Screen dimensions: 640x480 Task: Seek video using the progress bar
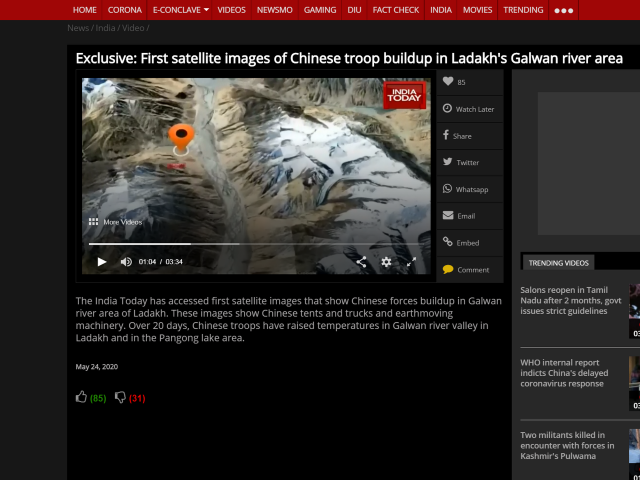tap(256, 244)
